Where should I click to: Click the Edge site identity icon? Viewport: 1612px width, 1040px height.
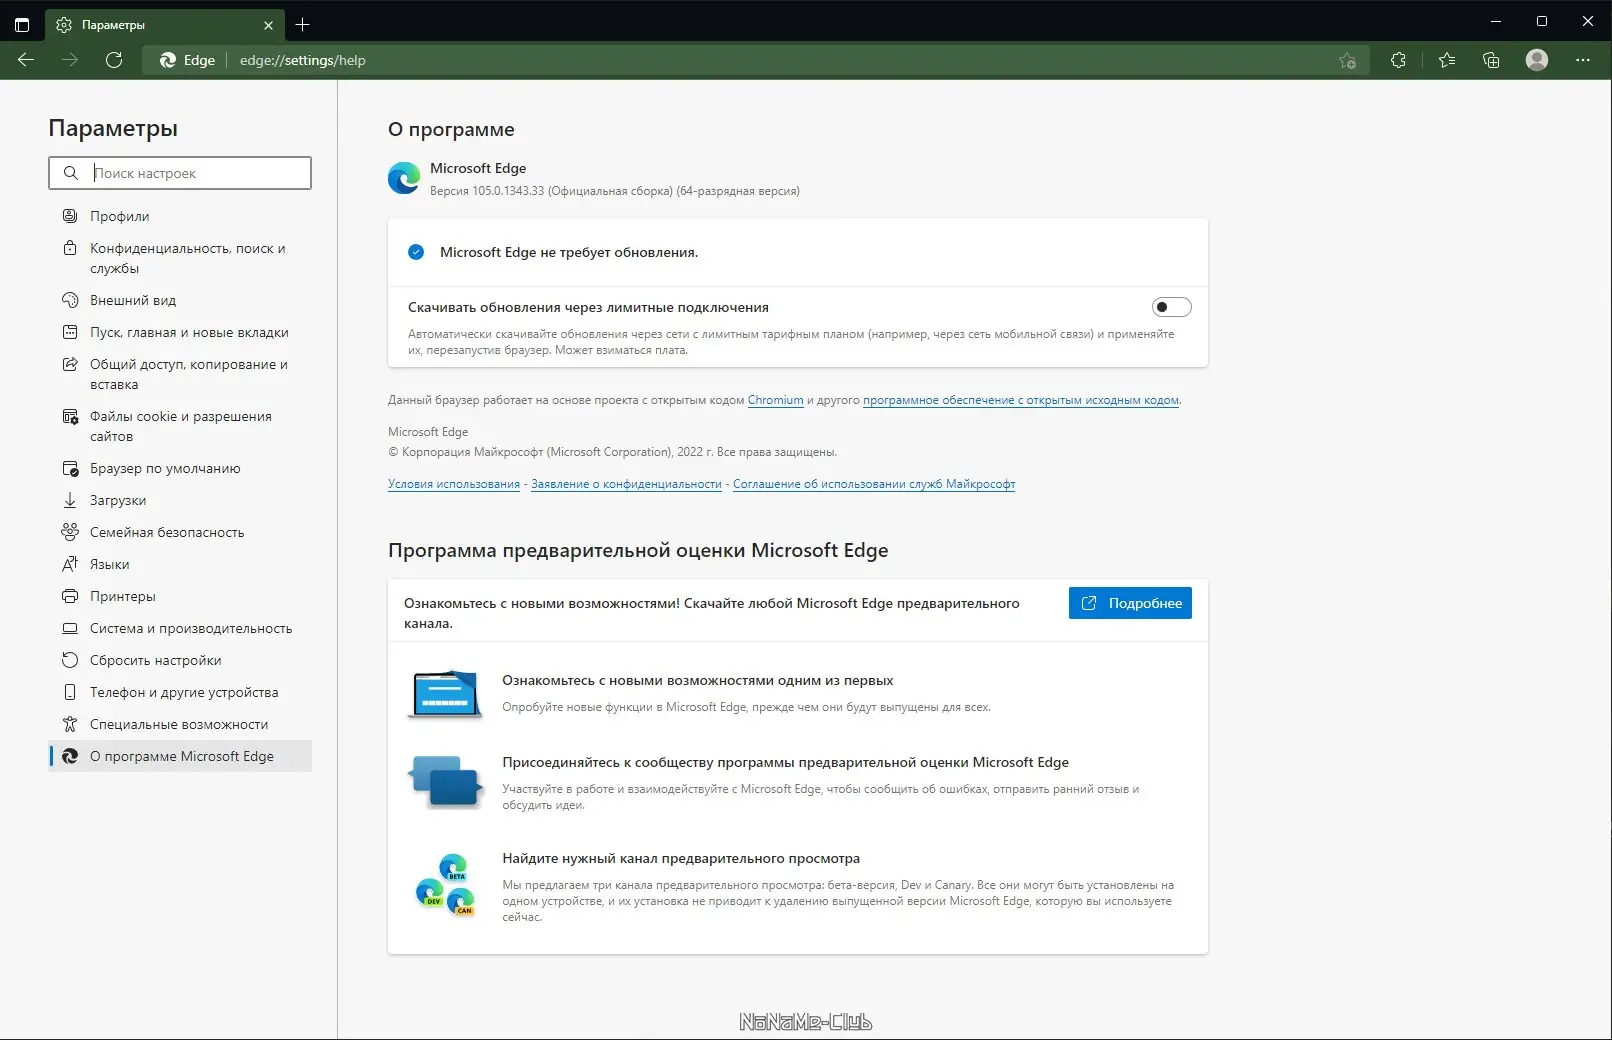click(x=168, y=60)
